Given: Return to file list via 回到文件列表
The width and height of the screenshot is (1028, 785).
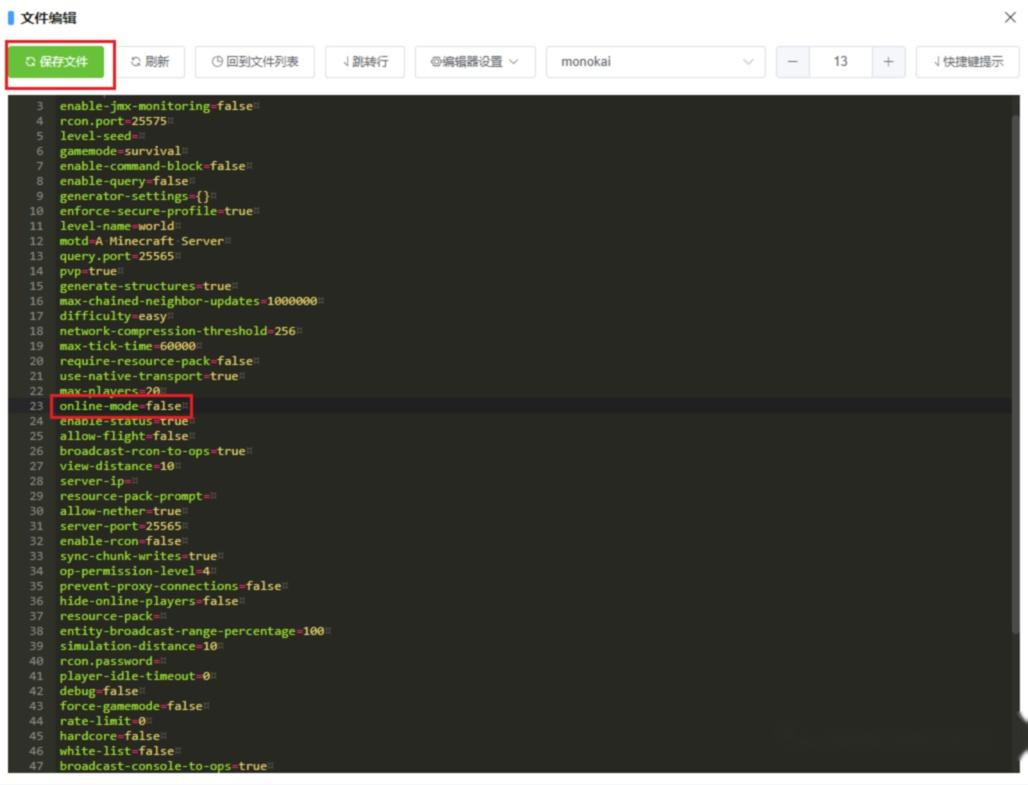Looking at the screenshot, I should click(x=253, y=62).
